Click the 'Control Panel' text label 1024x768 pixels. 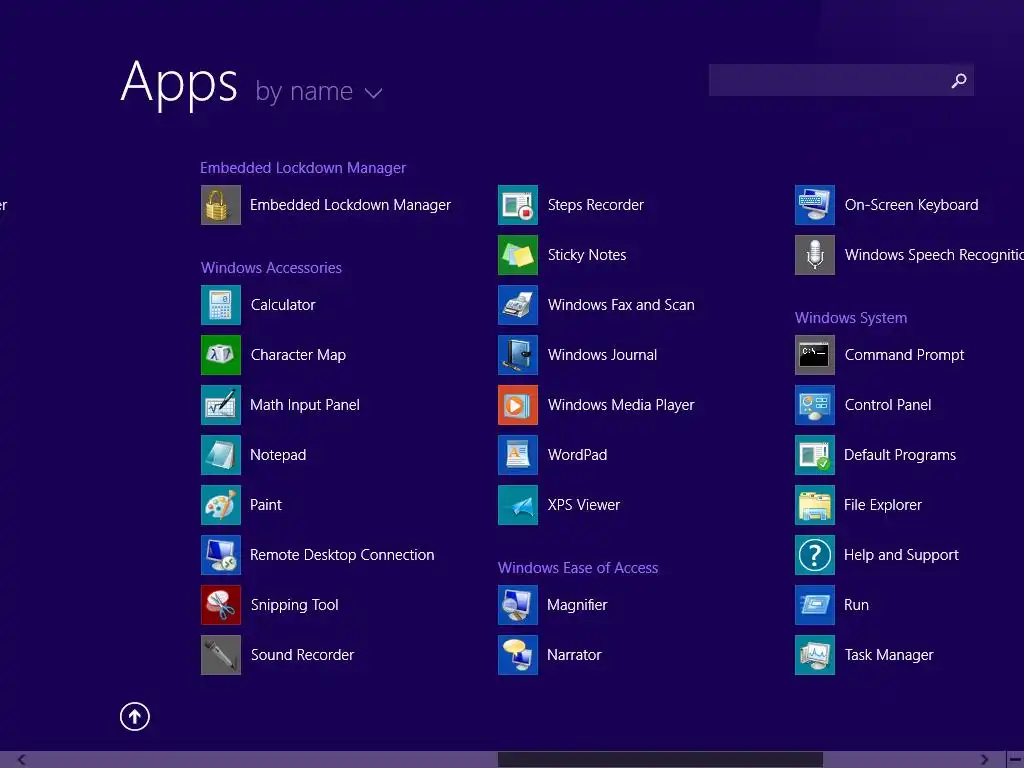coord(888,405)
